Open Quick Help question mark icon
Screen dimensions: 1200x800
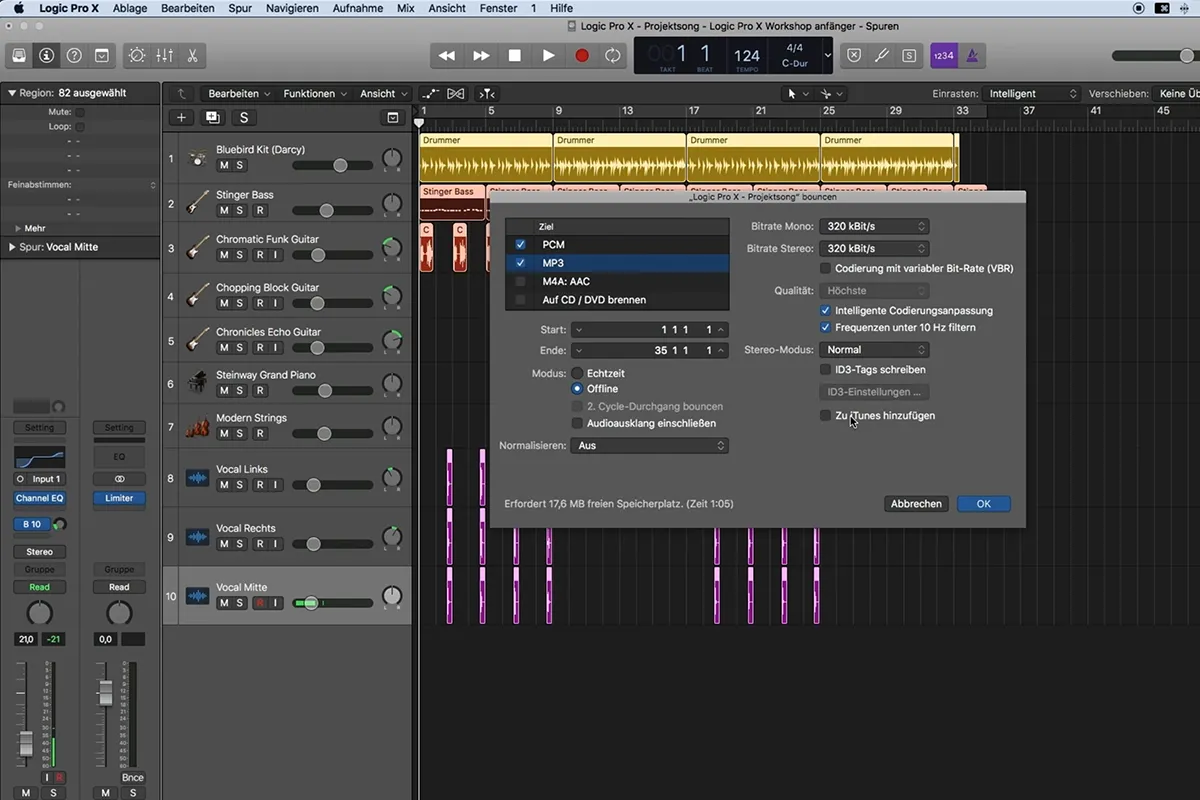pos(74,56)
